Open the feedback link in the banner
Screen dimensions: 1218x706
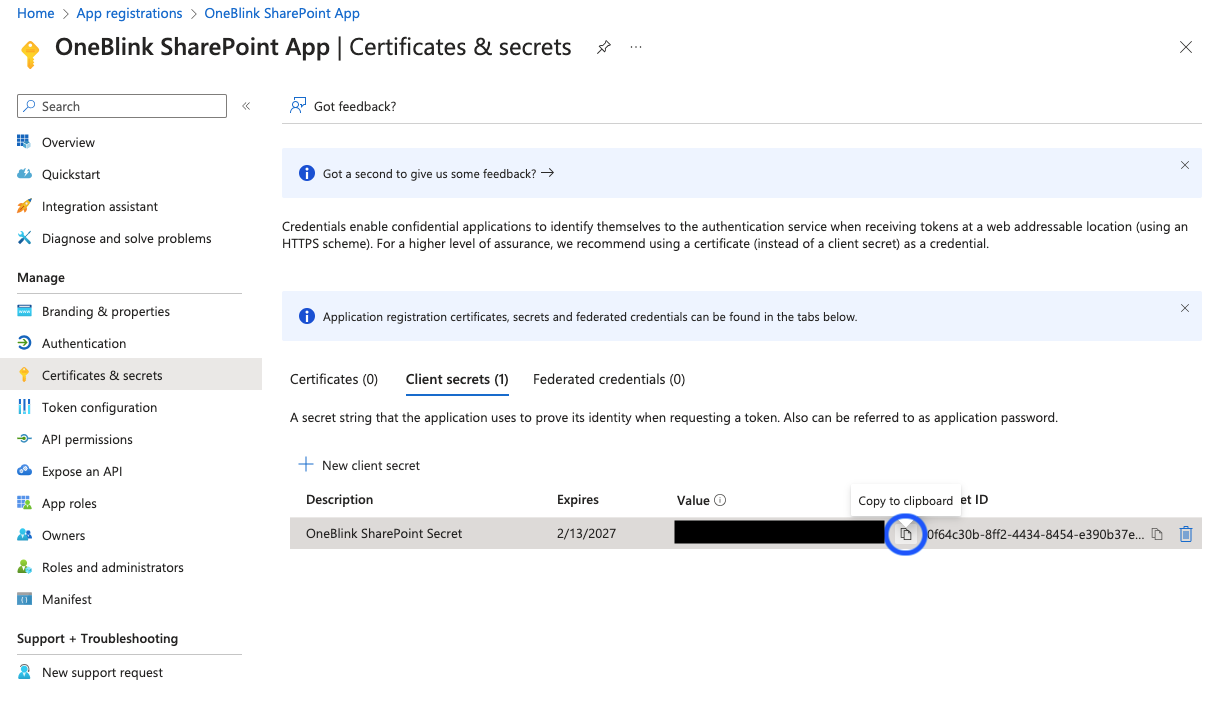pyautogui.click(x=438, y=173)
